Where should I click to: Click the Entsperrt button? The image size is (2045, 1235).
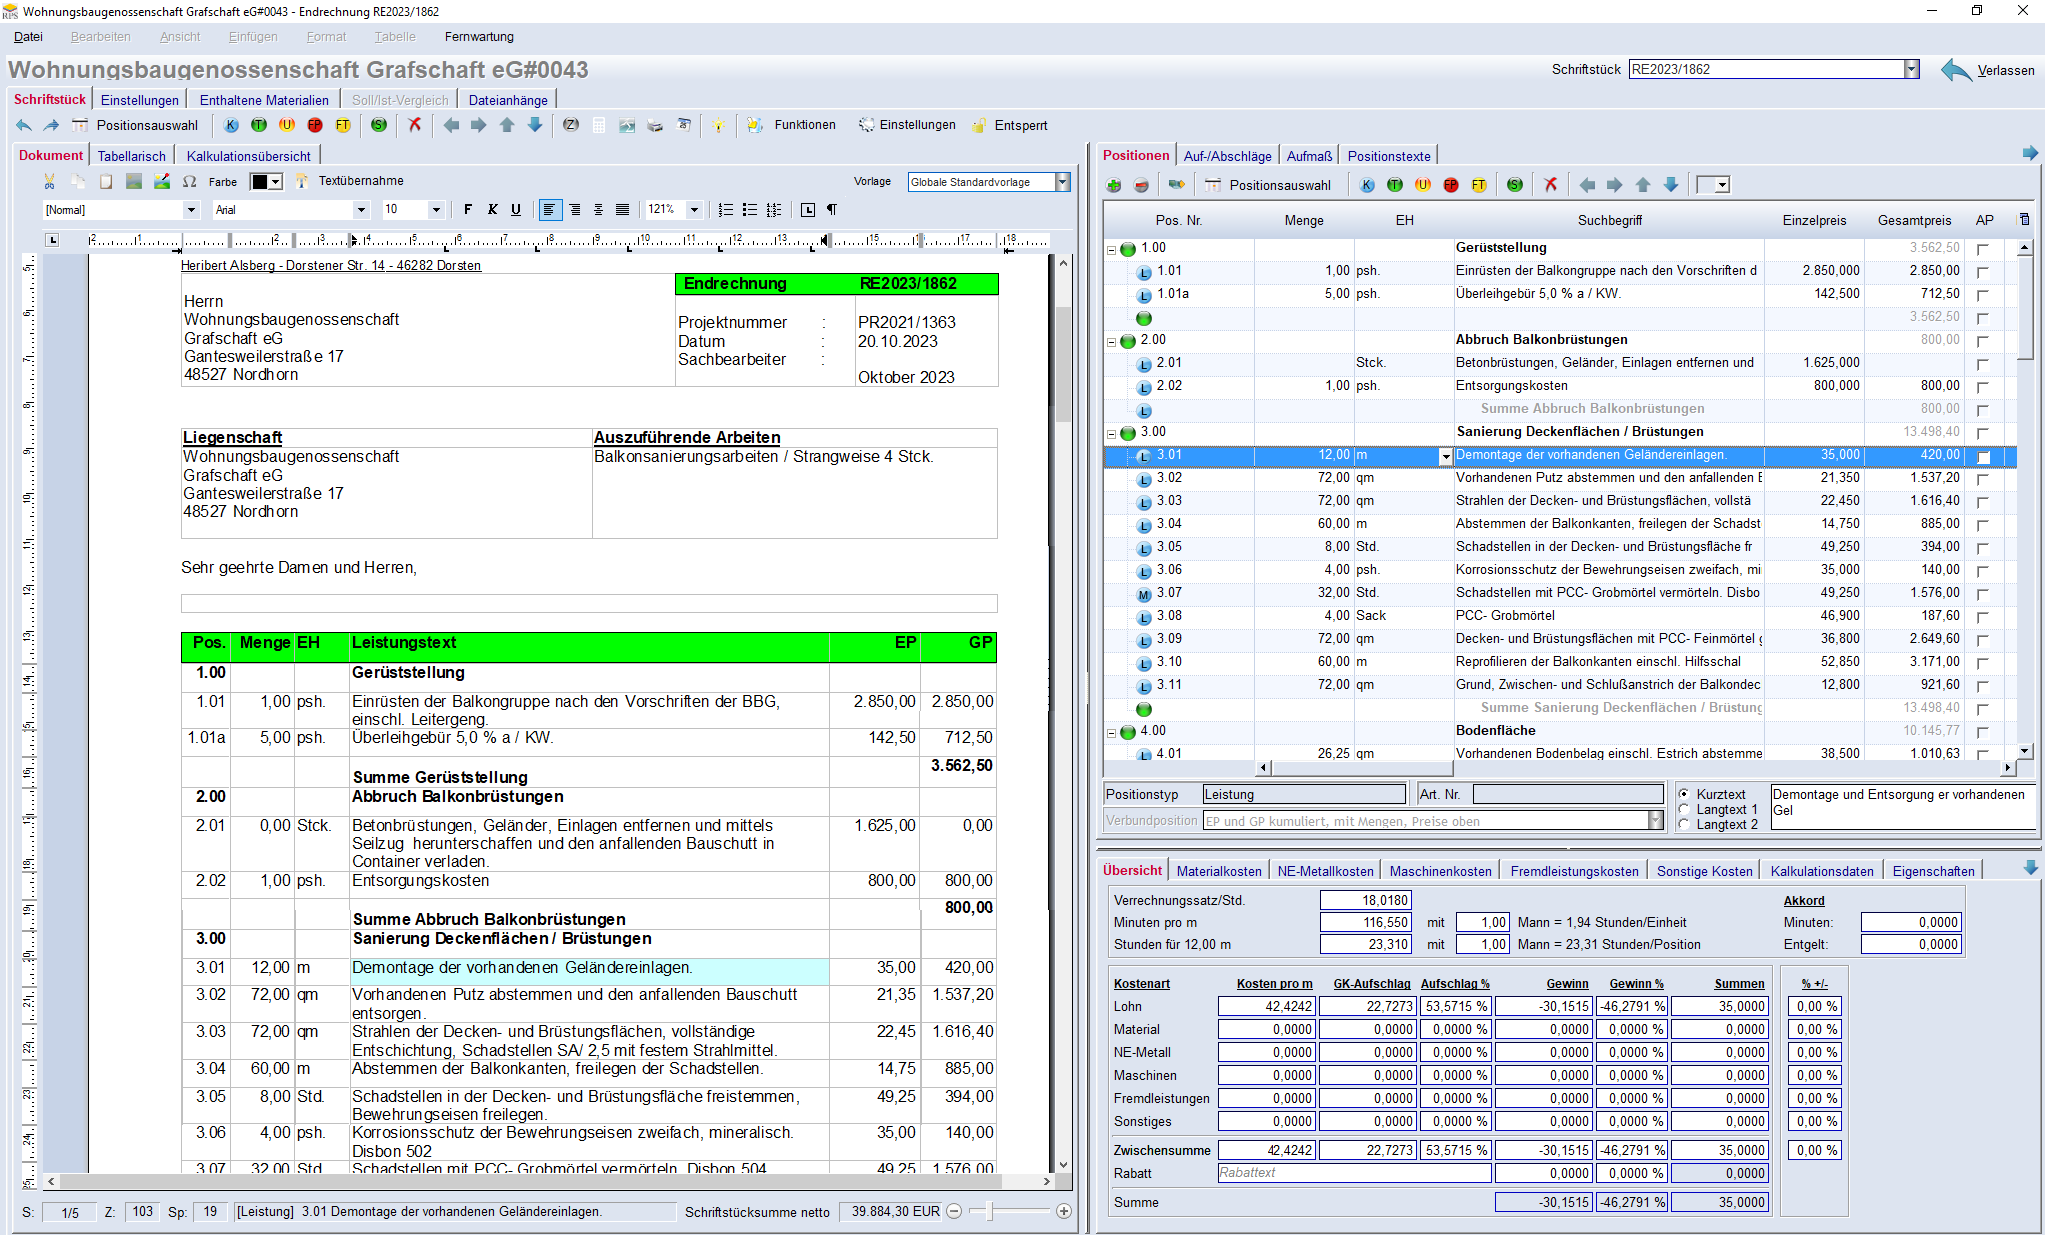(x=1009, y=125)
